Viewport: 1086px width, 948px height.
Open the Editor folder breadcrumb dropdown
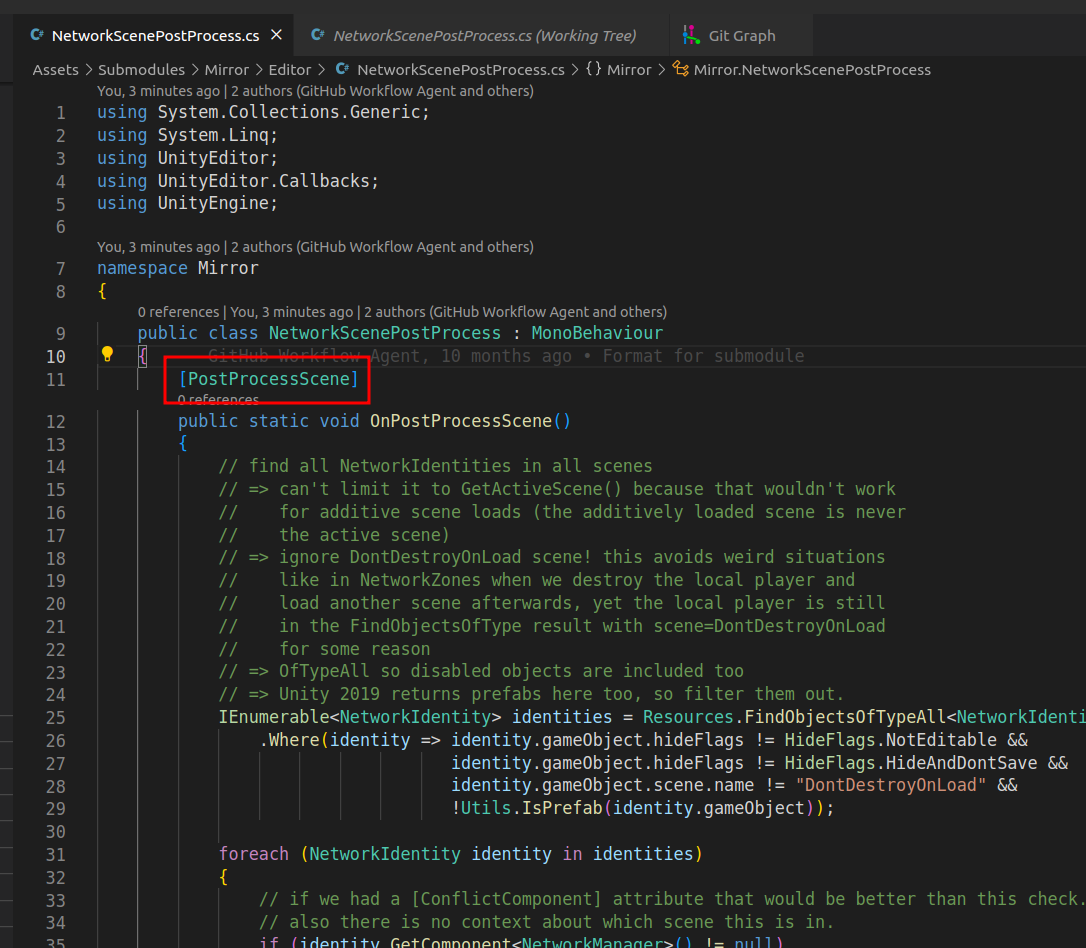coord(290,70)
